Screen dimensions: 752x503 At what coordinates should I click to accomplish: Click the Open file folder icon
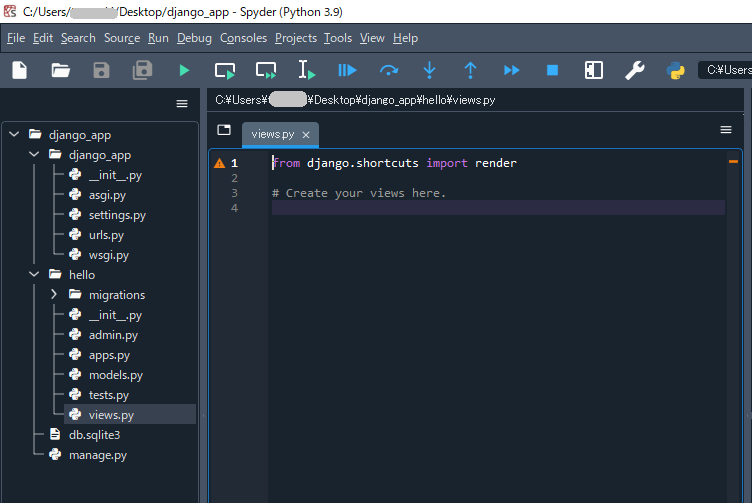[x=60, y=70]
